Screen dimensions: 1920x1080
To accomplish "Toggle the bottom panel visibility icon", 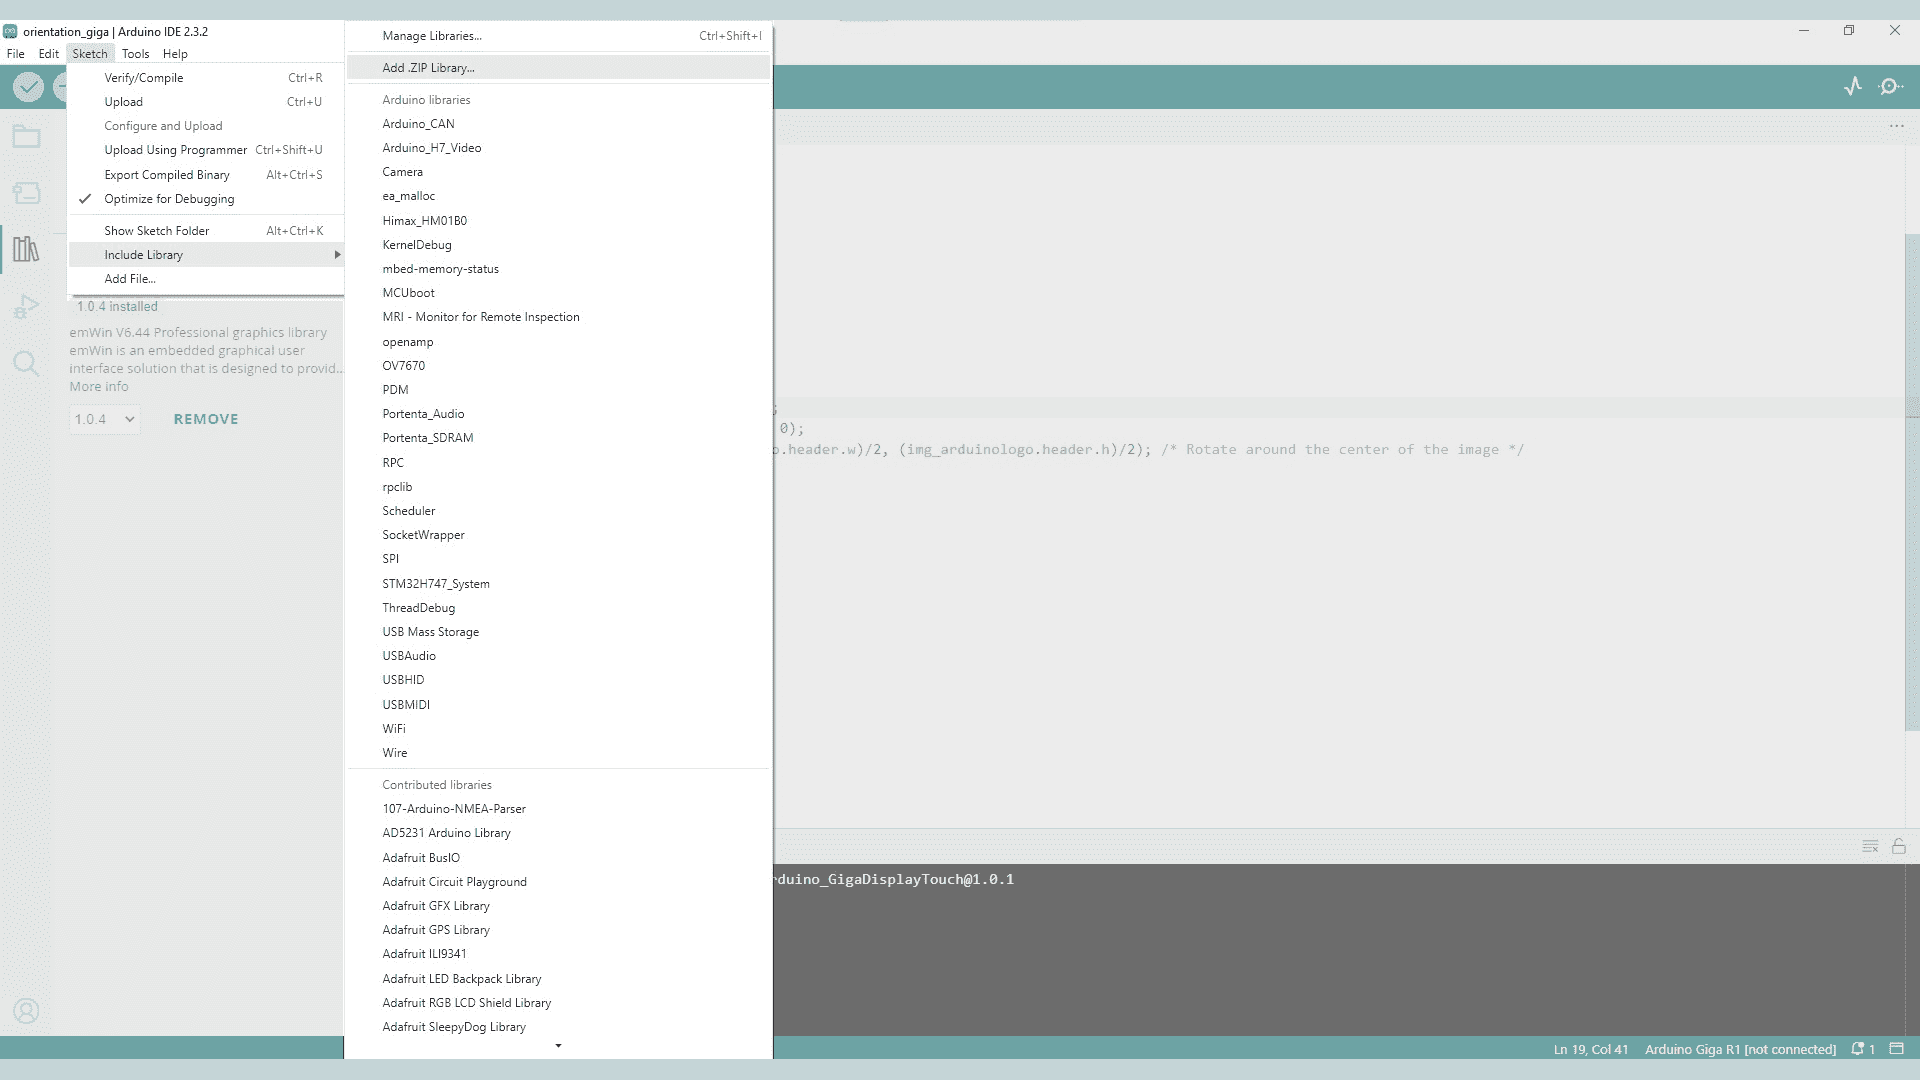I will tap(1898, 1049).
